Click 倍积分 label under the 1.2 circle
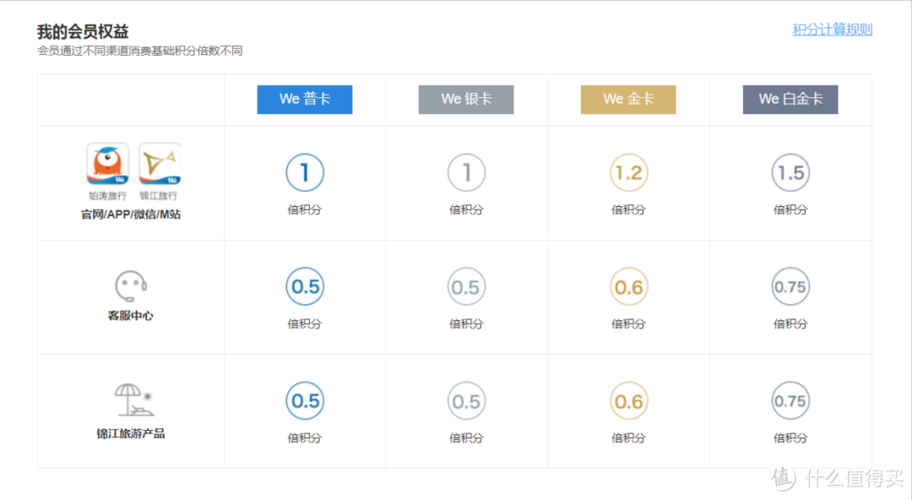 tap(628, 210)
